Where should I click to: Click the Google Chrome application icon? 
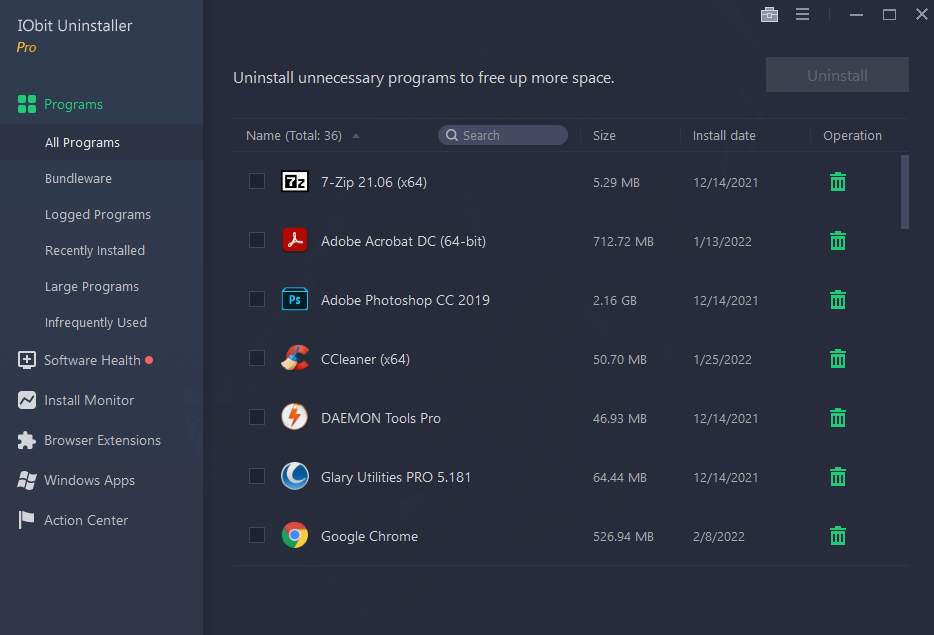click(x=295, y=535)
